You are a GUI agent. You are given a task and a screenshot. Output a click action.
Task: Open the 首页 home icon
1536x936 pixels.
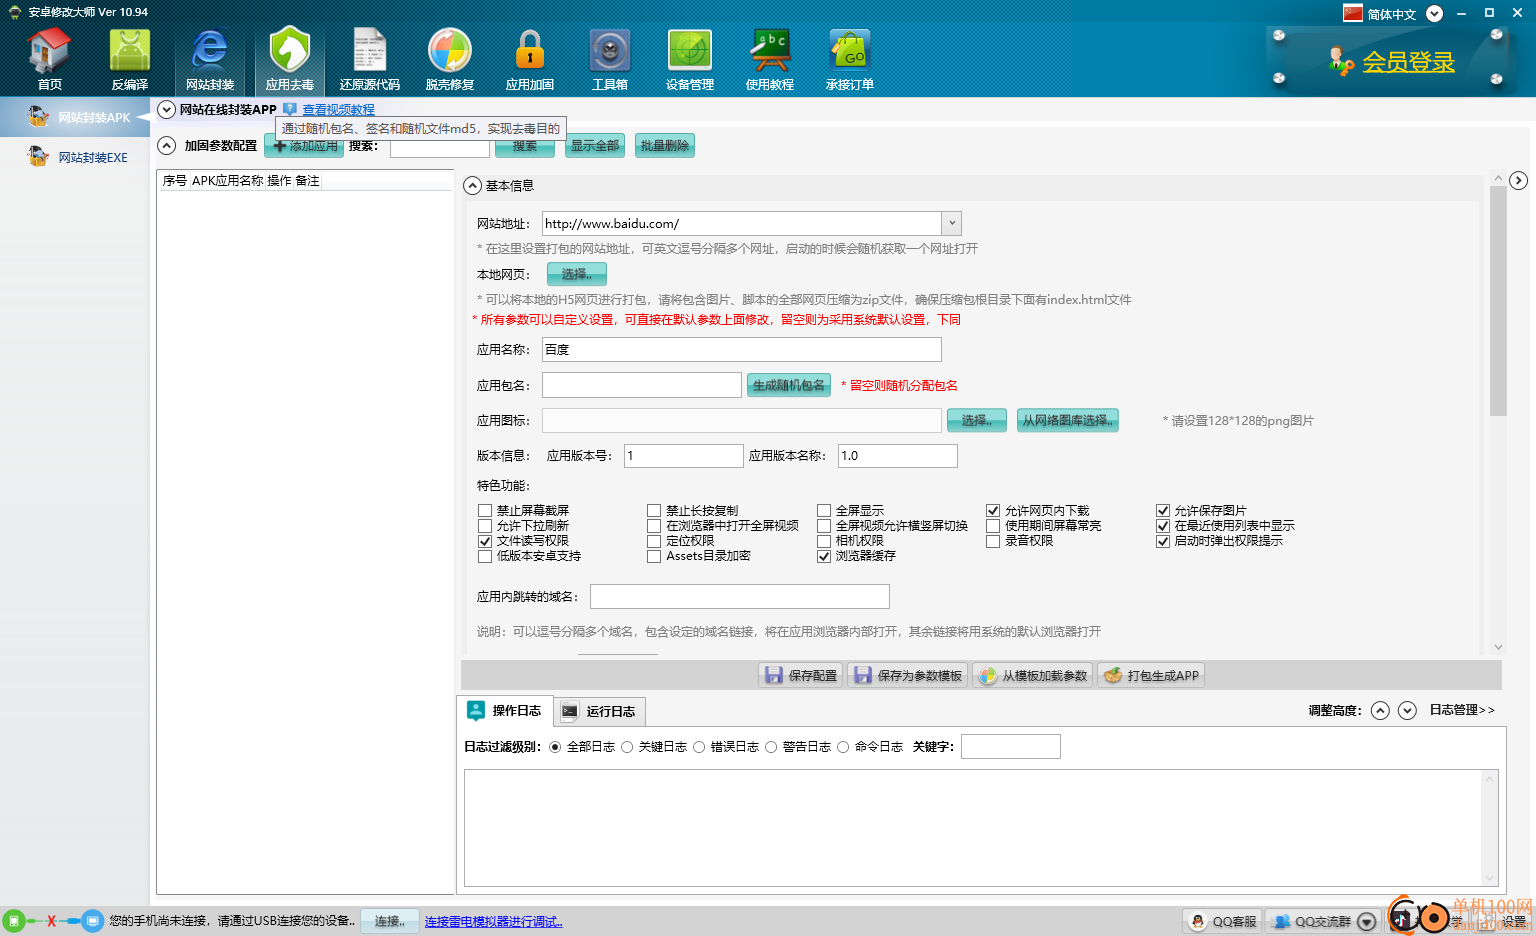point(50,60)
